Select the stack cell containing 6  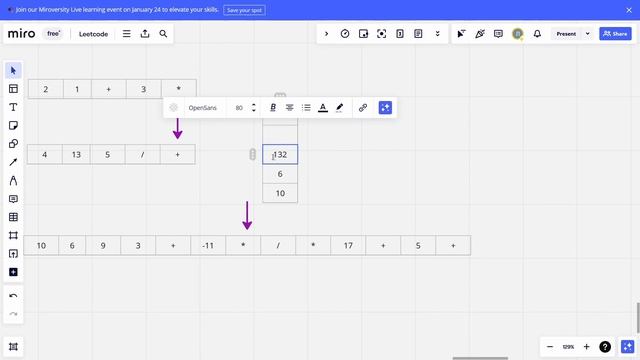coord(280,174)
